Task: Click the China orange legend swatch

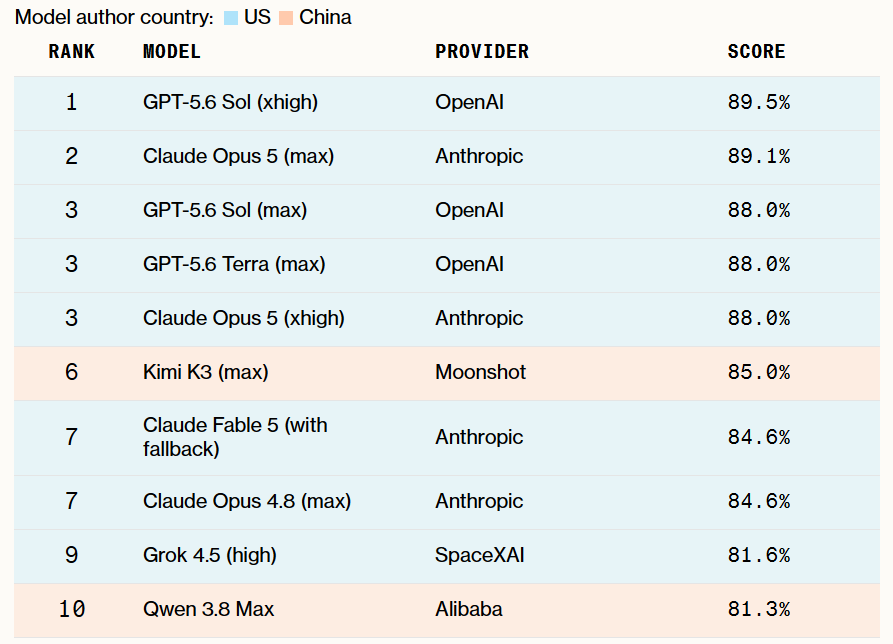Action: pyautogui.click(x=286, y=18)
